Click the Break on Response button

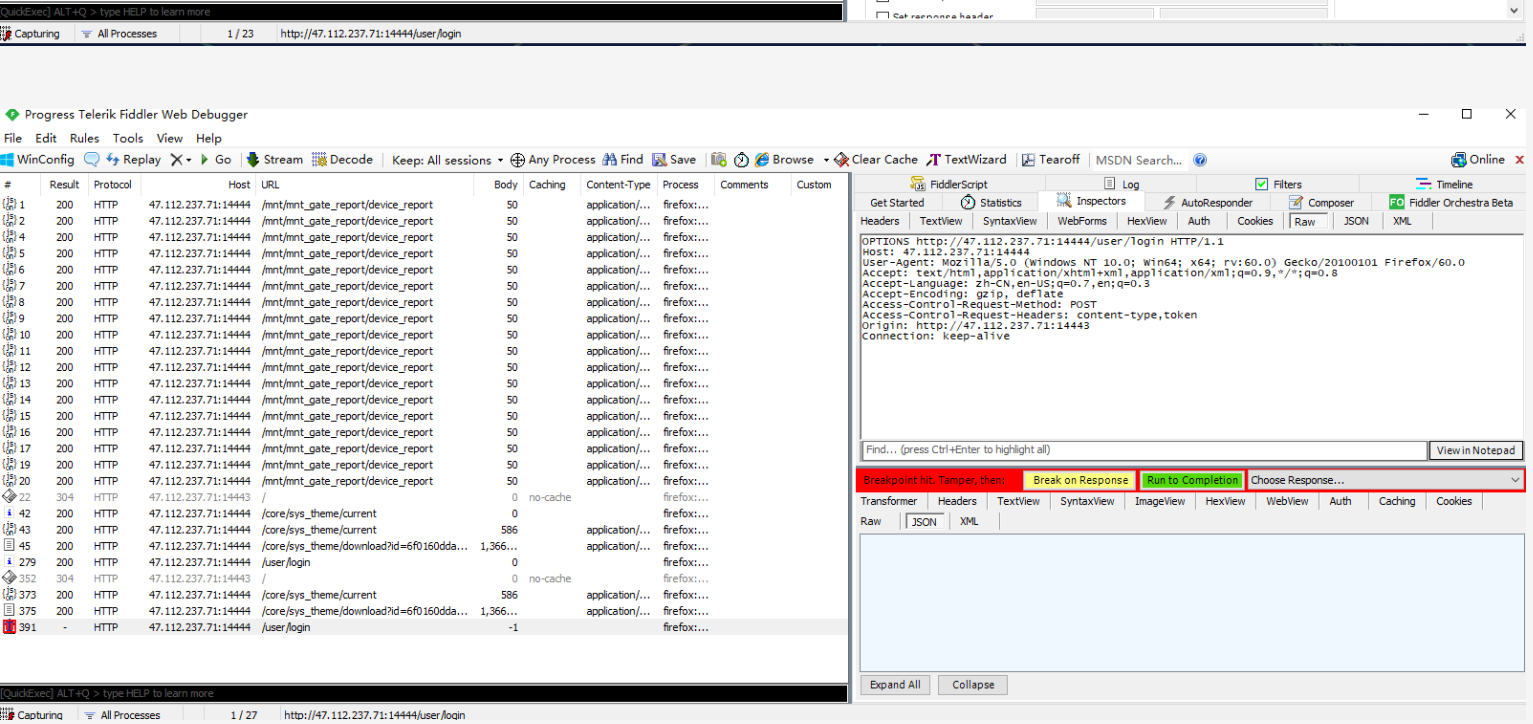coord(1080,480)
